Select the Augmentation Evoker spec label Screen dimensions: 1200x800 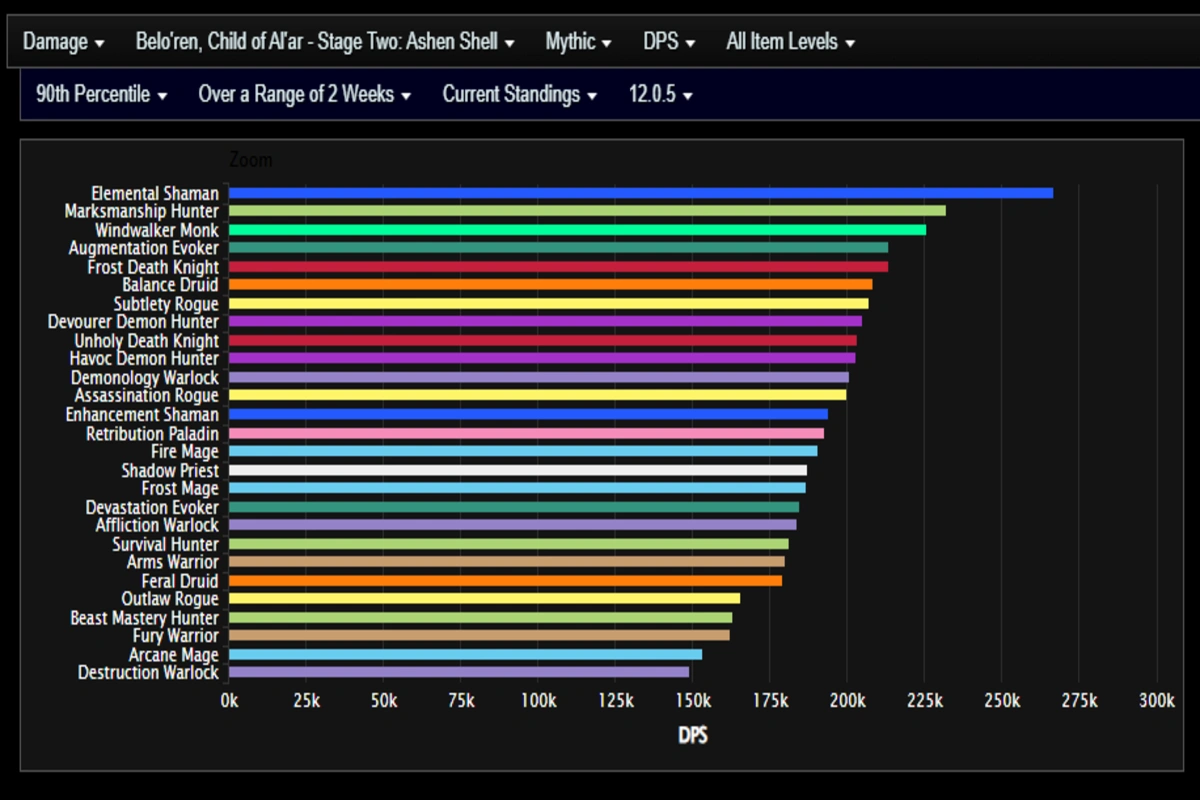[x=144, y=248]
